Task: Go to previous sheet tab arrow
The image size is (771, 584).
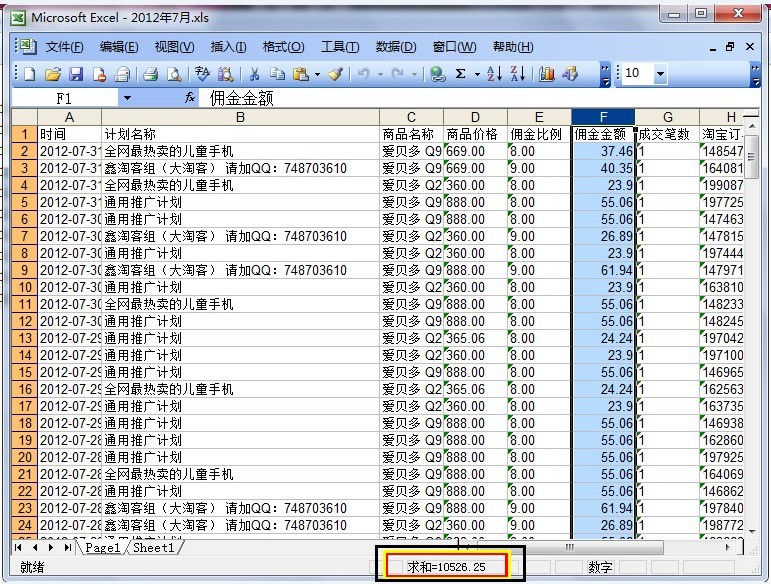Action: (35, 548)
